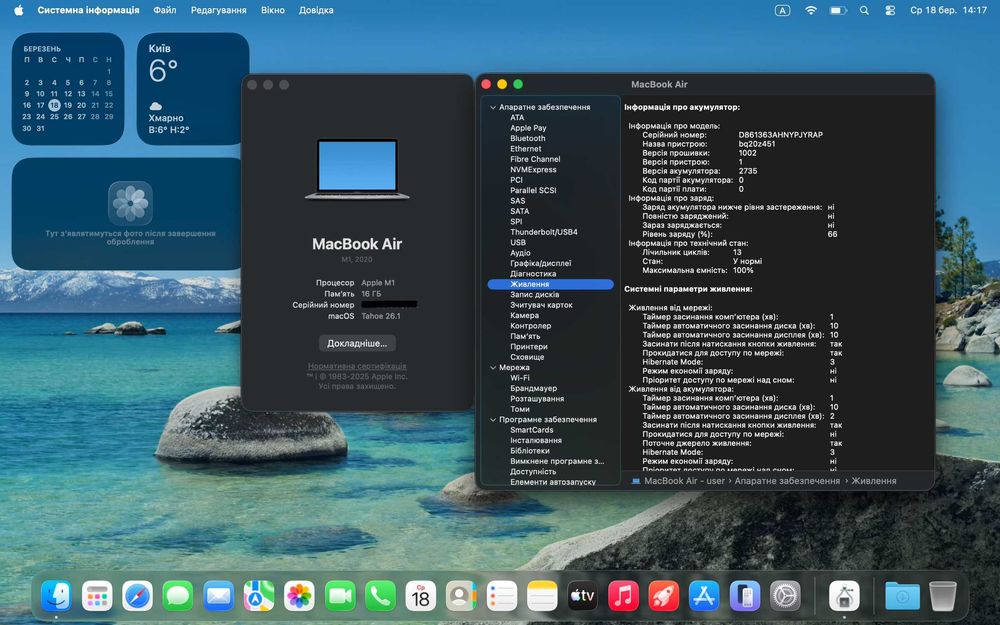Click the Київ weather widget
Viewport: 1000px width, 625px height.
click(193, 89)
